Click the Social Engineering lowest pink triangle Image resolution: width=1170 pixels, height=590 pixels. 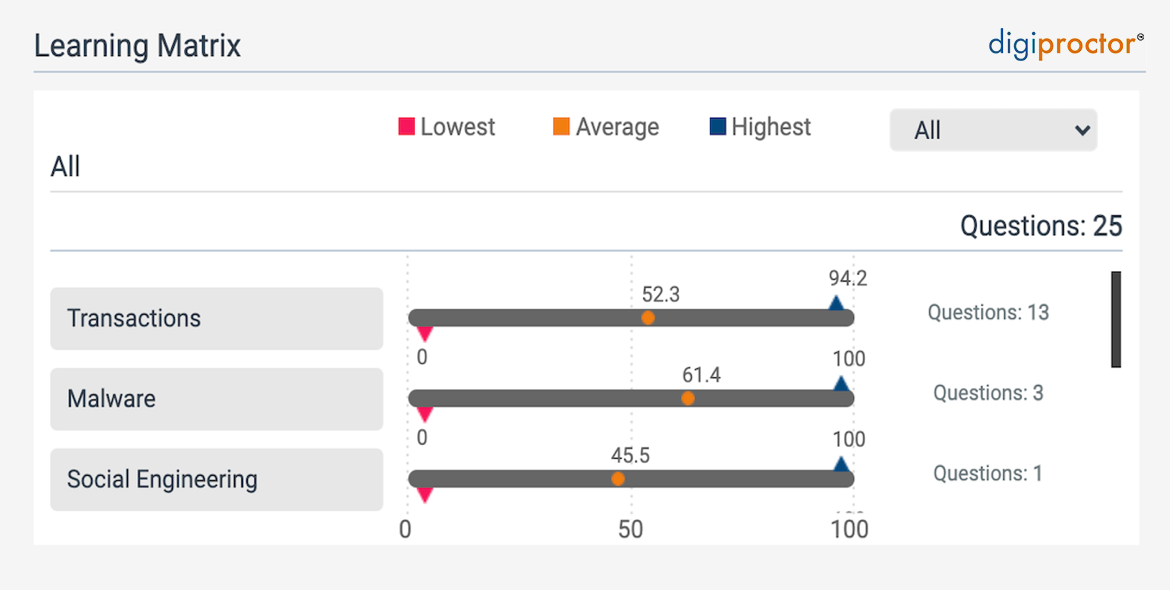point(424,494)
